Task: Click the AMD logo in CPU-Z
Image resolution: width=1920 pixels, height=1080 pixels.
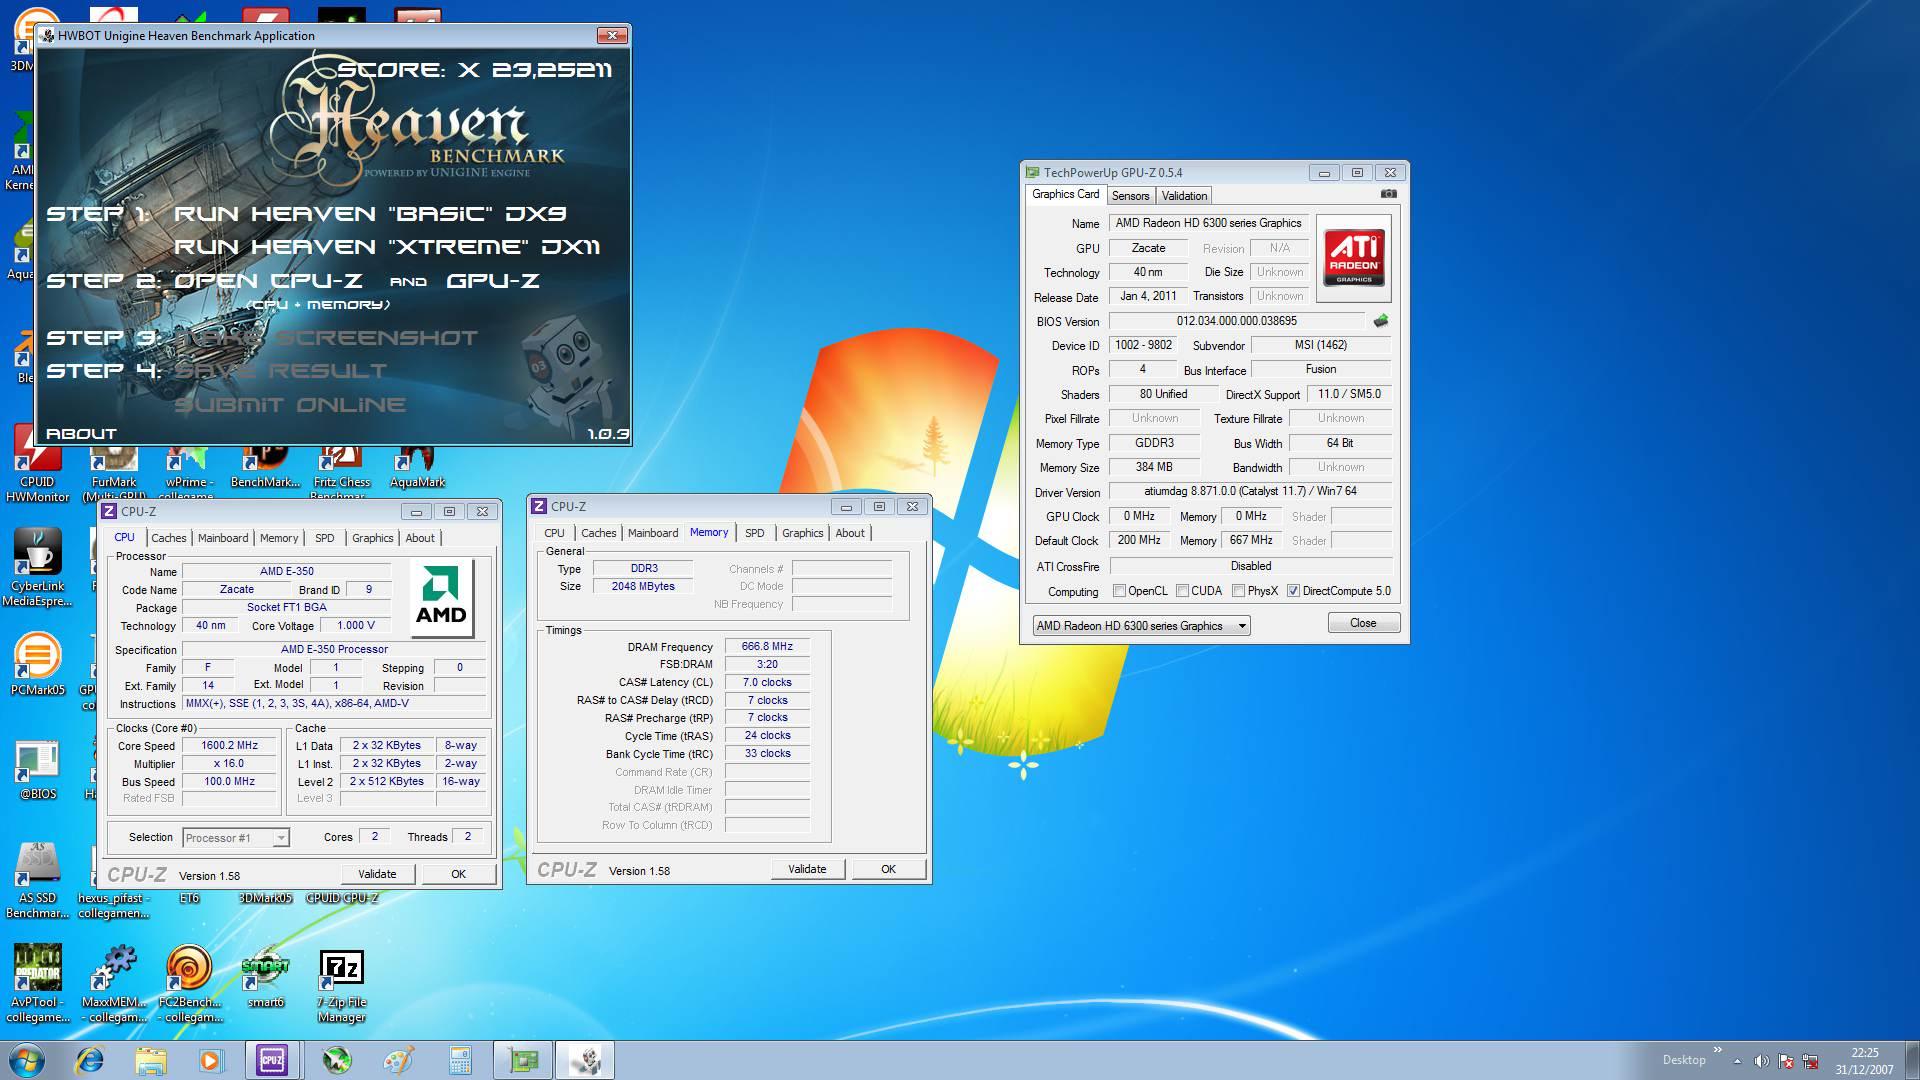Action: pyautogui.click(x=441, y=597)
